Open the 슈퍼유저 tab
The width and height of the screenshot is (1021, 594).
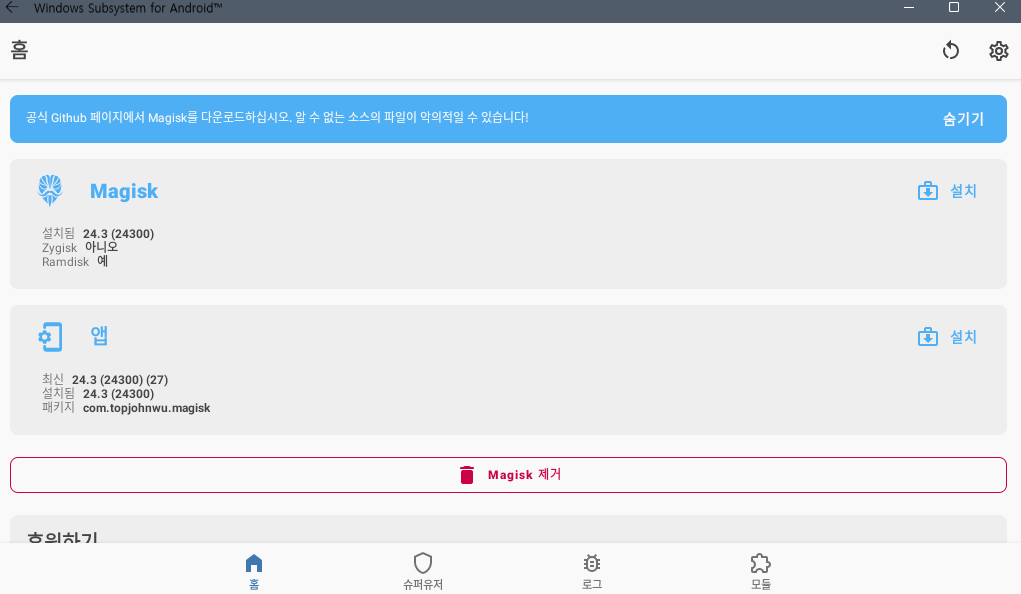(x=423, y=571)
